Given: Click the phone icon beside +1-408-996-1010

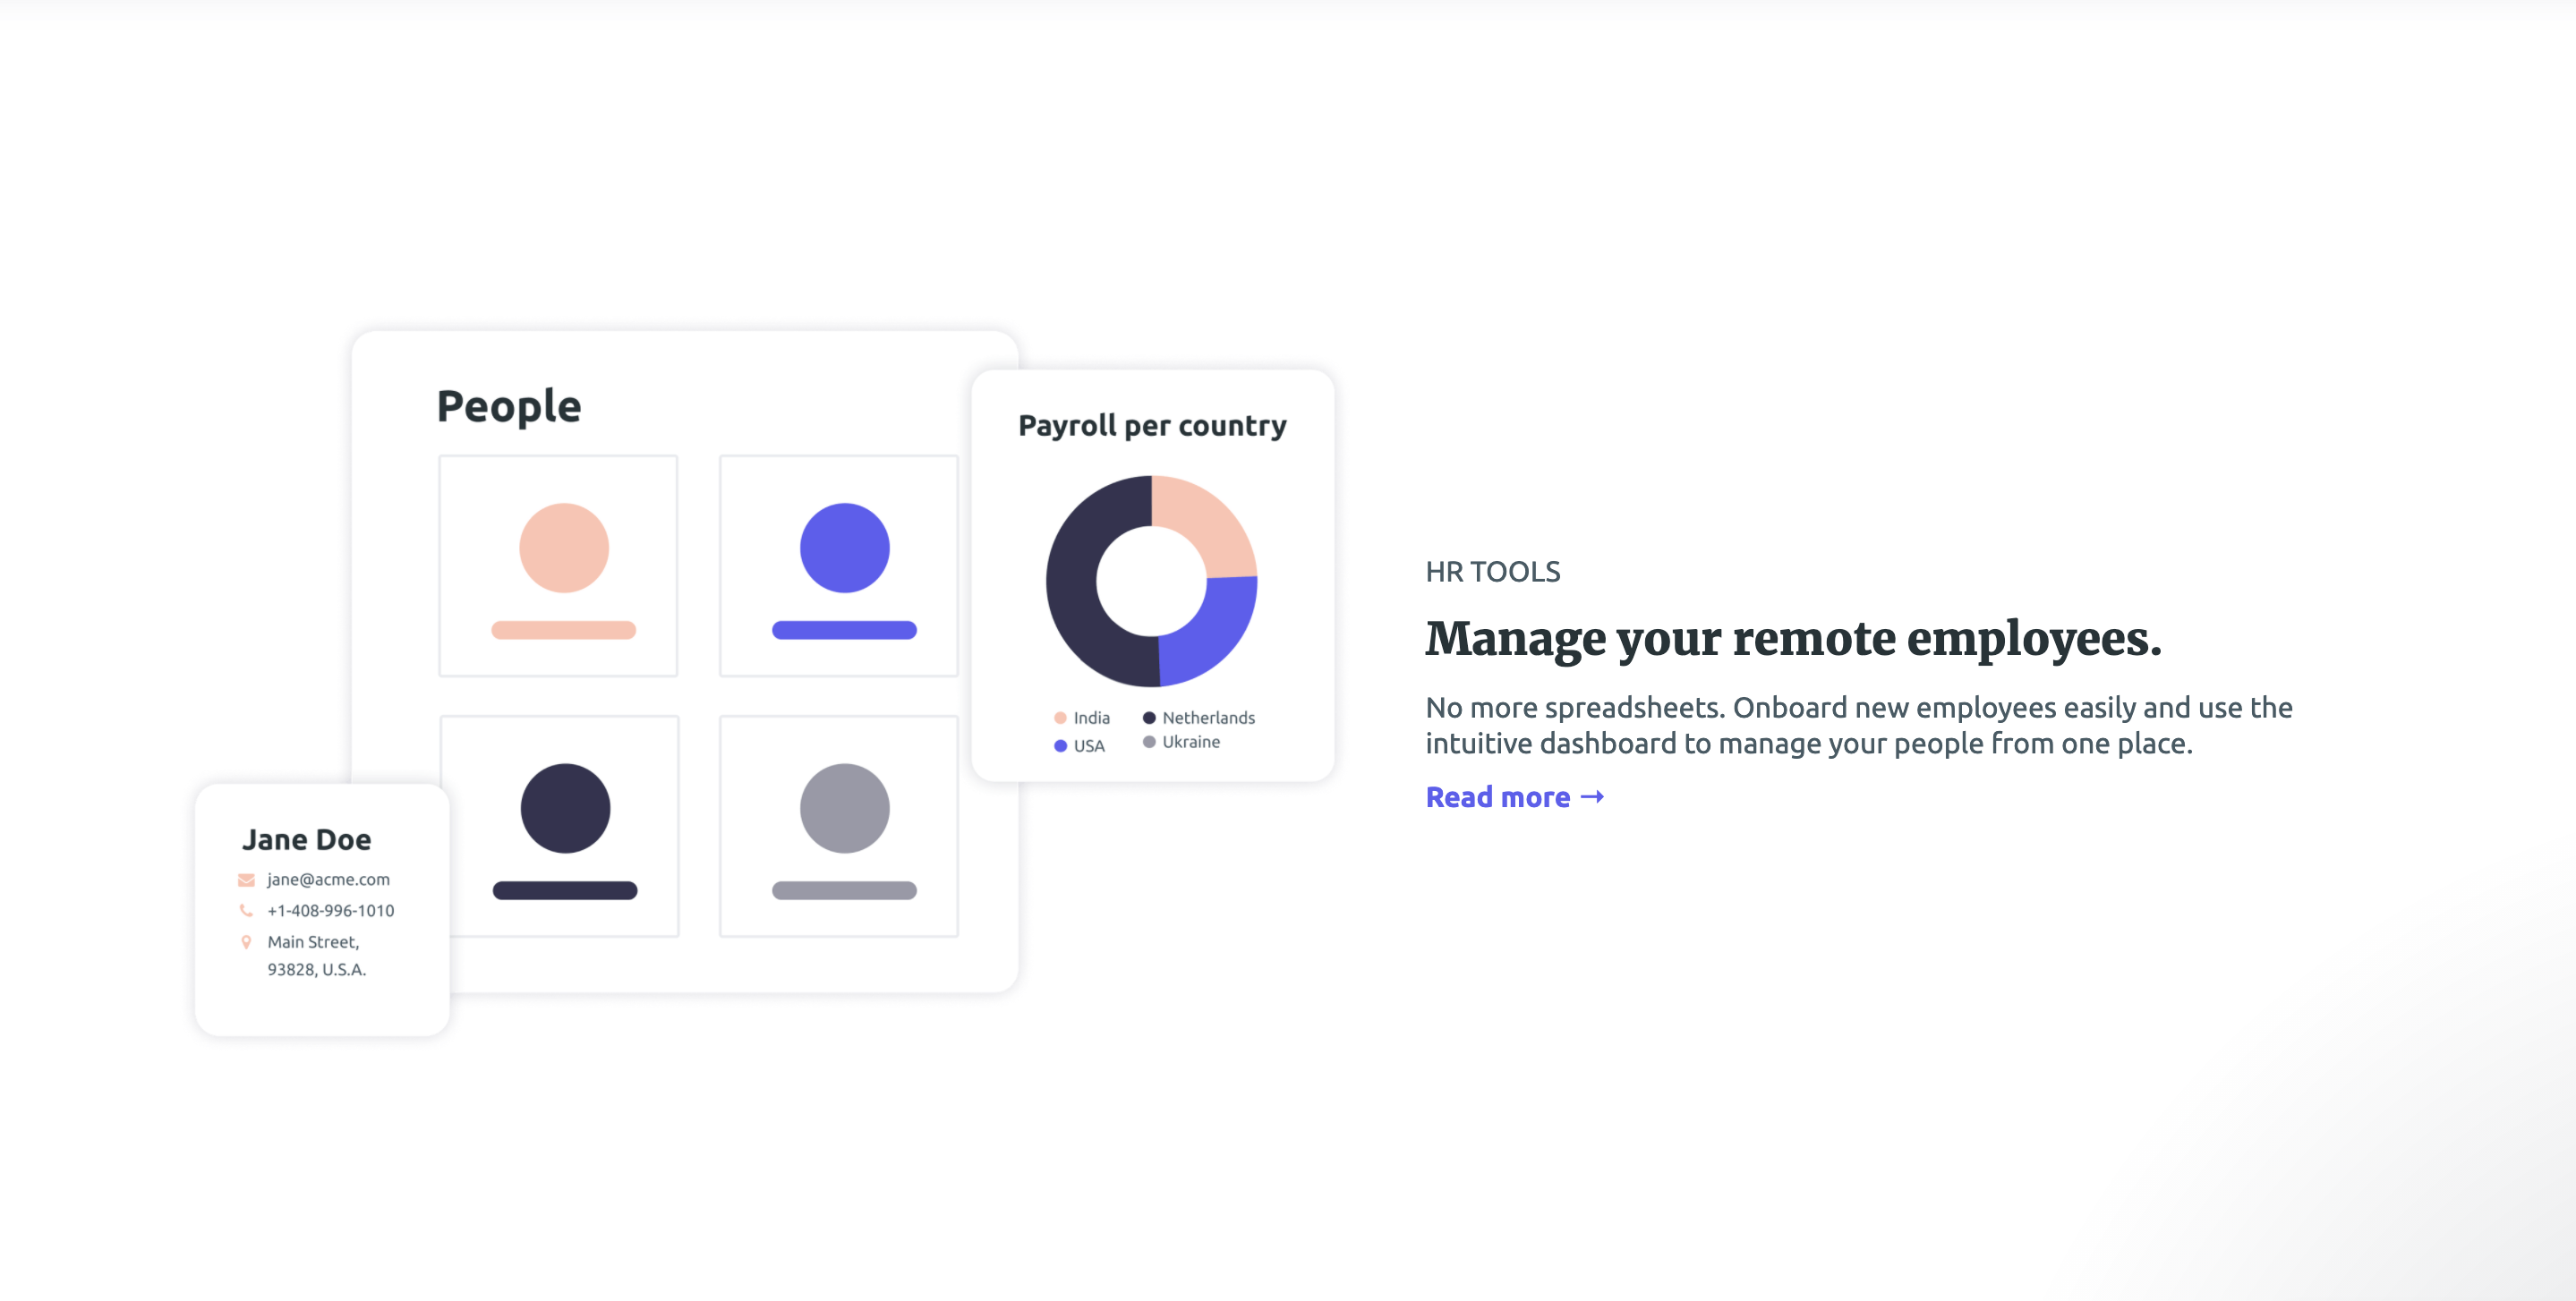Looking at the screenshot, I should pyautogui.click(x=246, y=910).
